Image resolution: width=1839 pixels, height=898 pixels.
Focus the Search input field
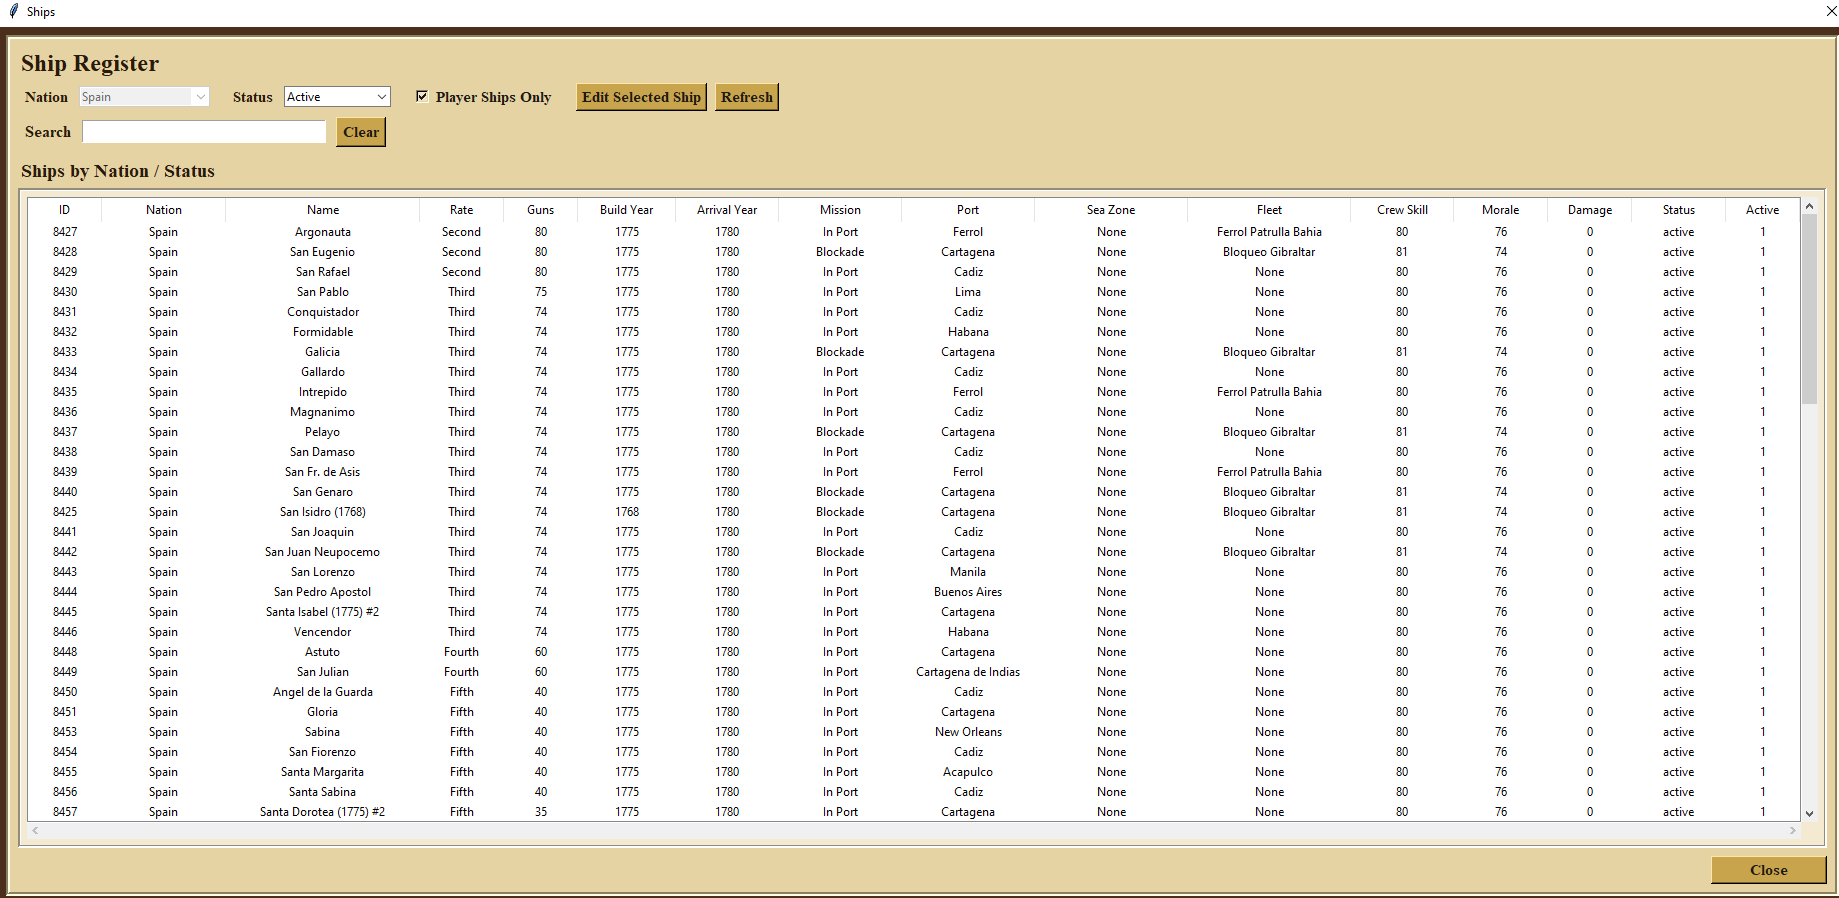pos(204,132)
